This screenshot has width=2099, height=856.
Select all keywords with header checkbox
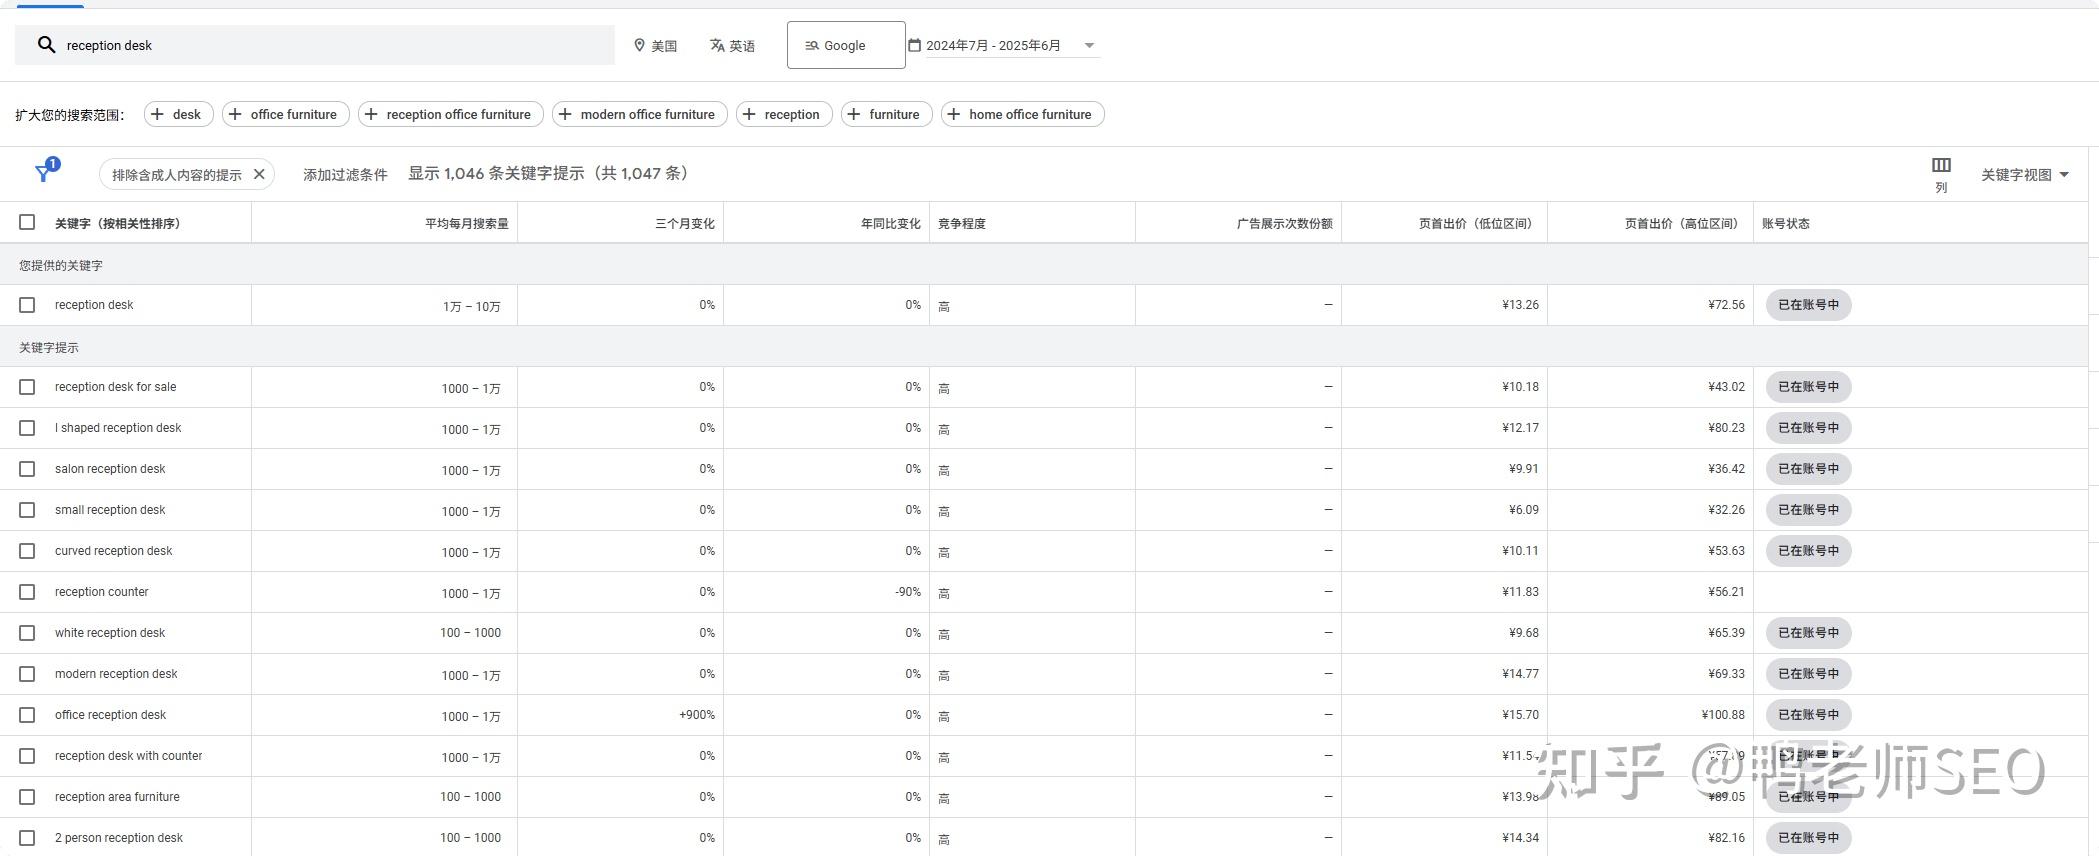(27, 223)
